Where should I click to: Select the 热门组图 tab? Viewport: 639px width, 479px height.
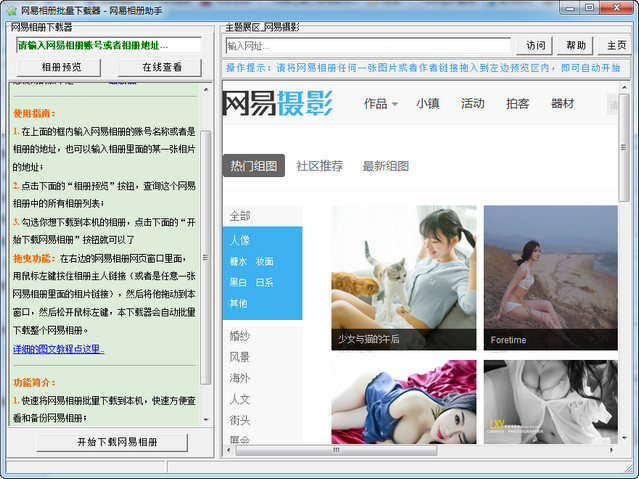(x=254, y=166)
